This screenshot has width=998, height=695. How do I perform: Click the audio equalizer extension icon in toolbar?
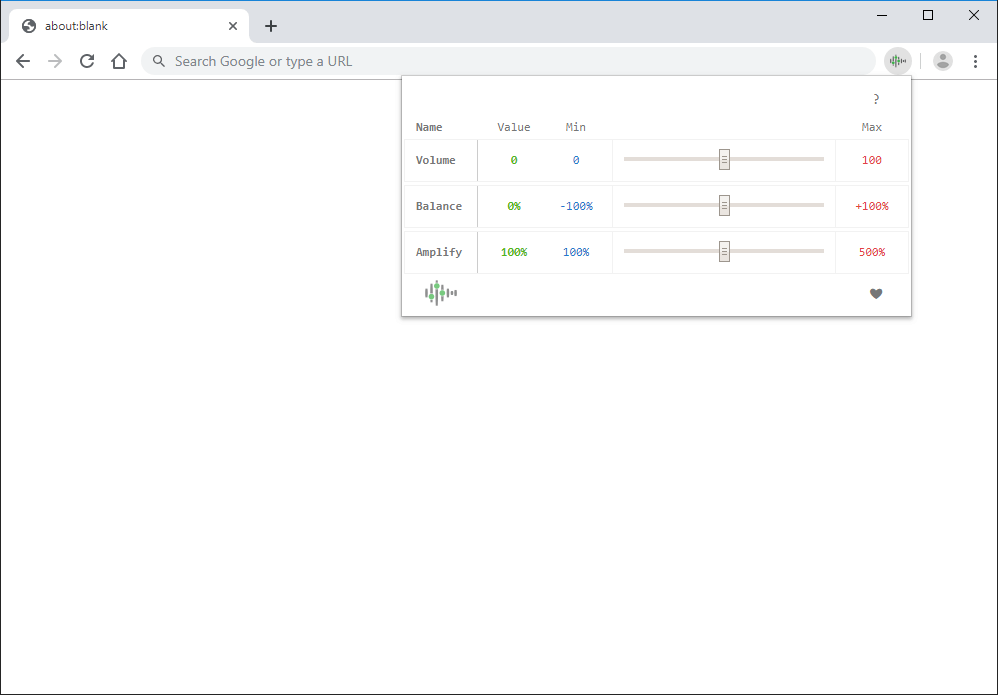[x=897, y=61]
